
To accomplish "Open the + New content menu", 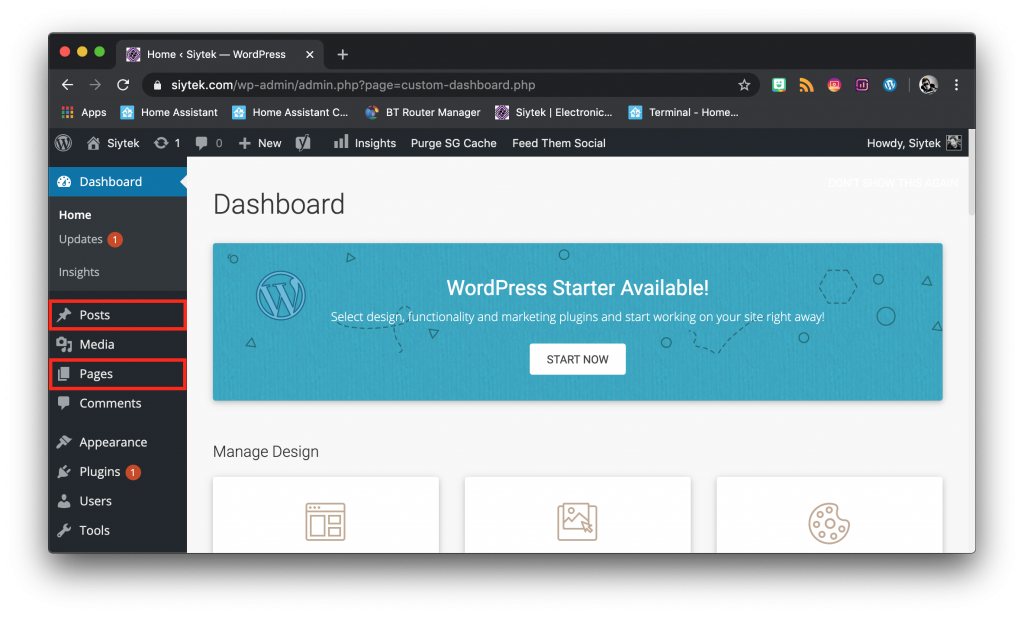I will [x=260, y=143].
